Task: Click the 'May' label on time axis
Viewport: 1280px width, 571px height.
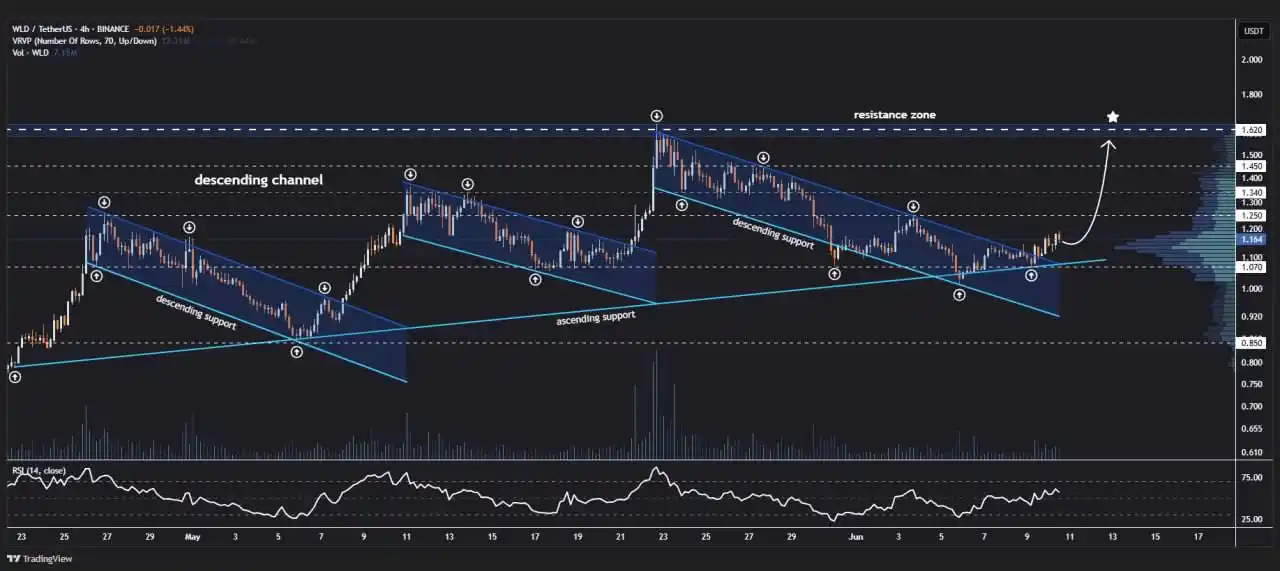Action: 193,537
